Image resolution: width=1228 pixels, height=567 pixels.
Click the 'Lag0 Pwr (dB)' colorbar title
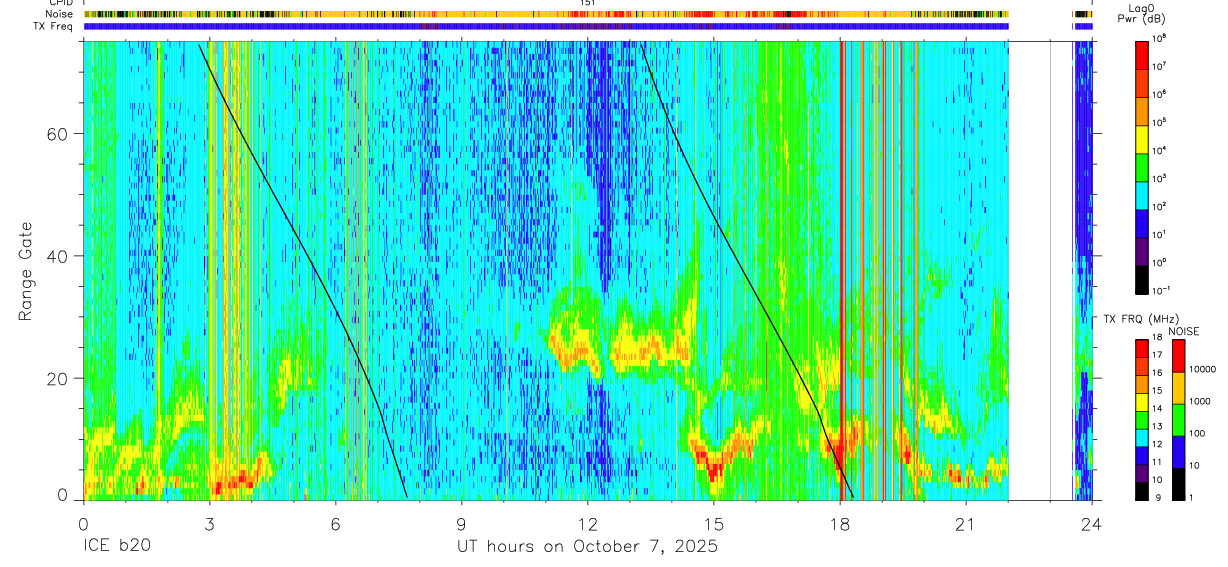1141,13
